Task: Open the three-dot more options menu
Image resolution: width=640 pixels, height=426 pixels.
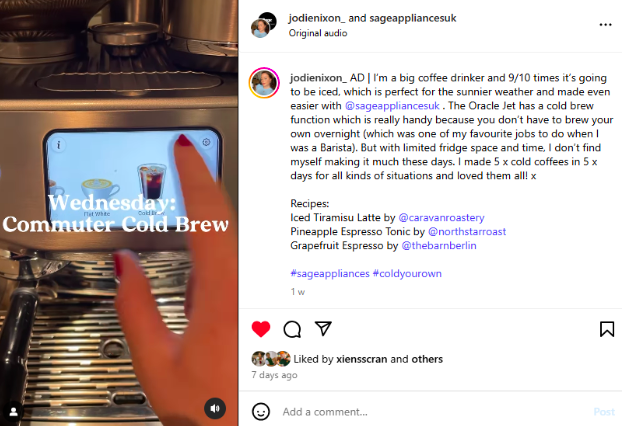Action: pyautogui.click(x=605, y=25)
